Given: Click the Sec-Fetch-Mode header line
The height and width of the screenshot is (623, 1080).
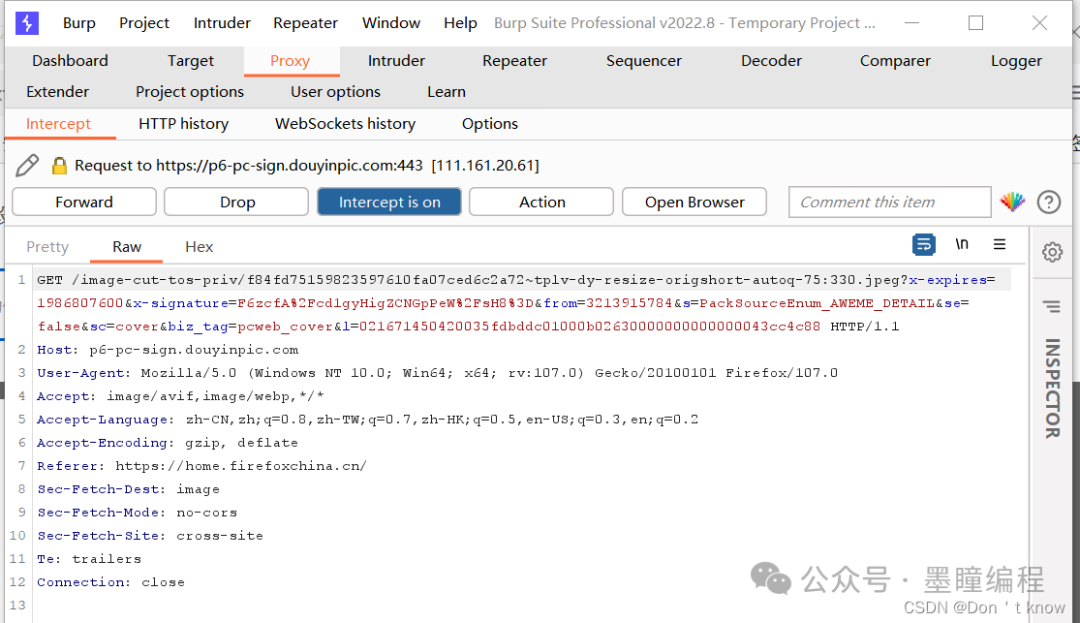Looking at the screenshot, I should point(137,513).
